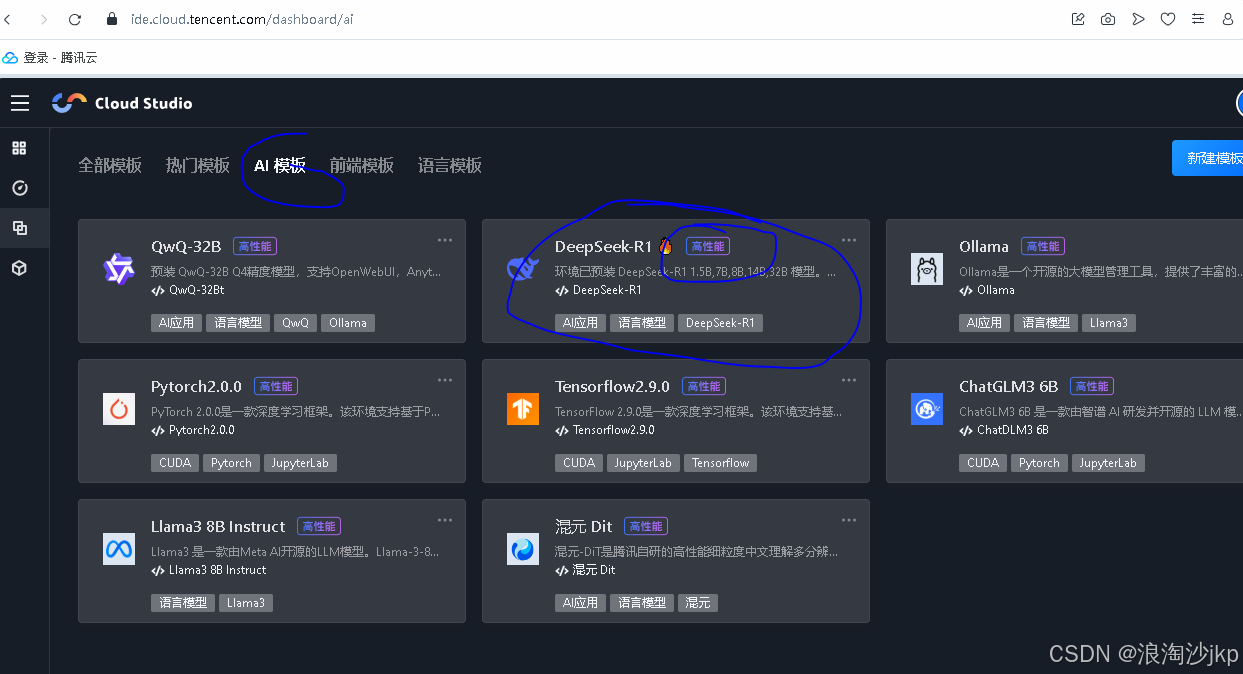Screen dimensions: 1243x674
Task: Click the heart favorites icon in browser toolbar
Action: pos(1168,19)
